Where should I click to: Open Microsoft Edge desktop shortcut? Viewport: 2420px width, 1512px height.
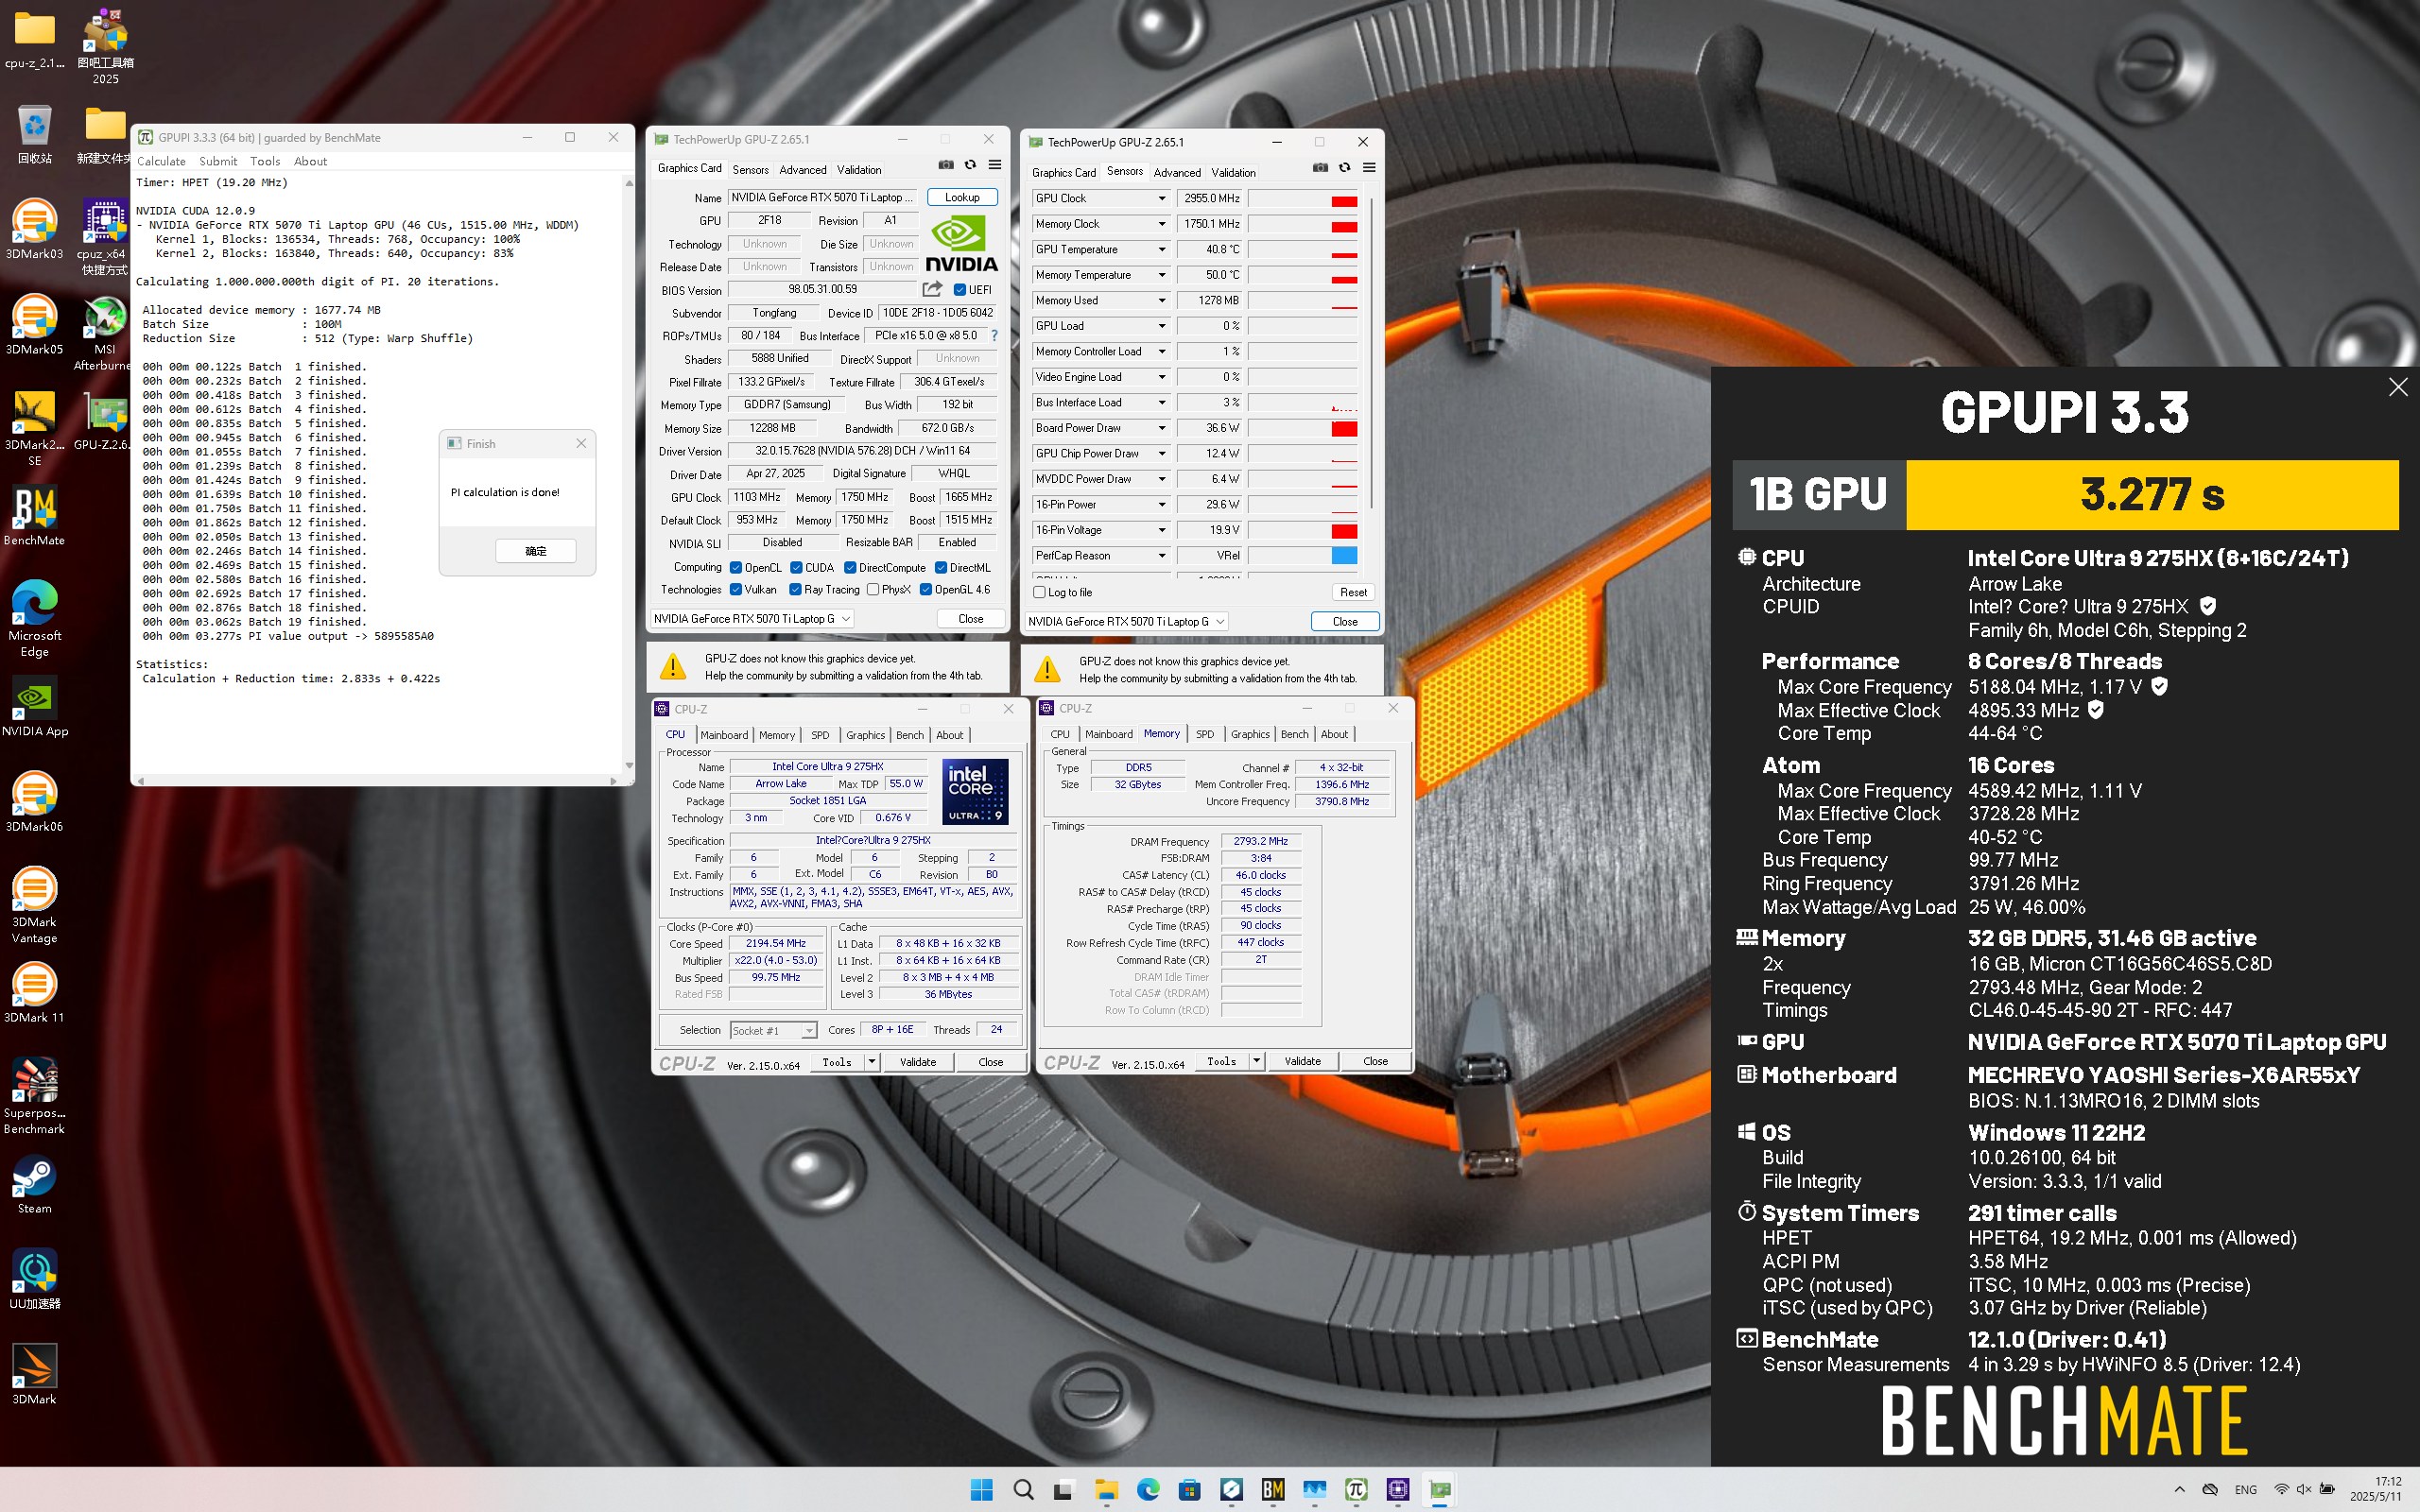point(34,618)
